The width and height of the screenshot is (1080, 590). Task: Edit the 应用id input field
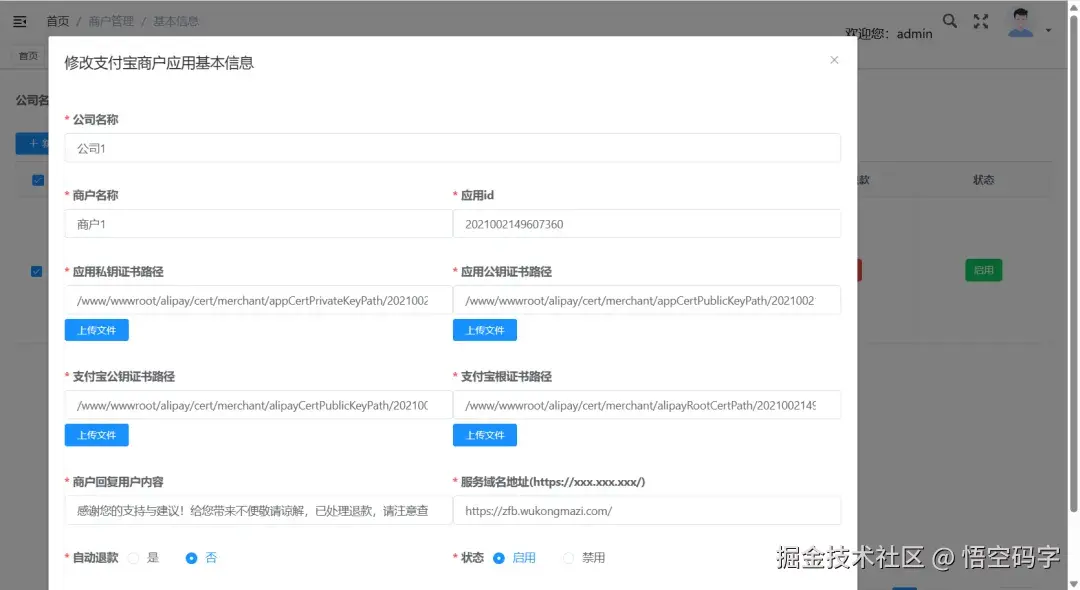coord(647,224)
